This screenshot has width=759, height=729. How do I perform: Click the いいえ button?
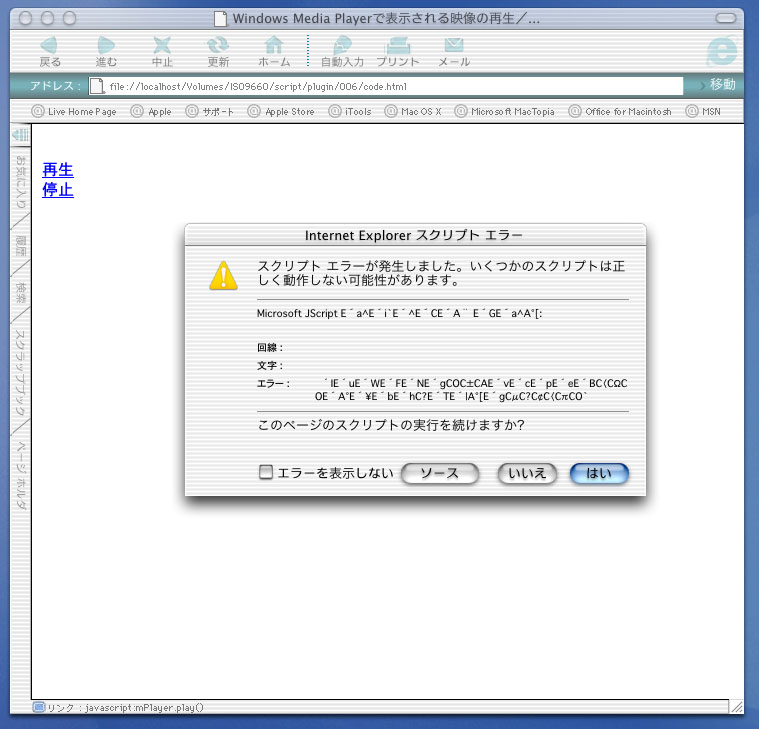(527, 473)
